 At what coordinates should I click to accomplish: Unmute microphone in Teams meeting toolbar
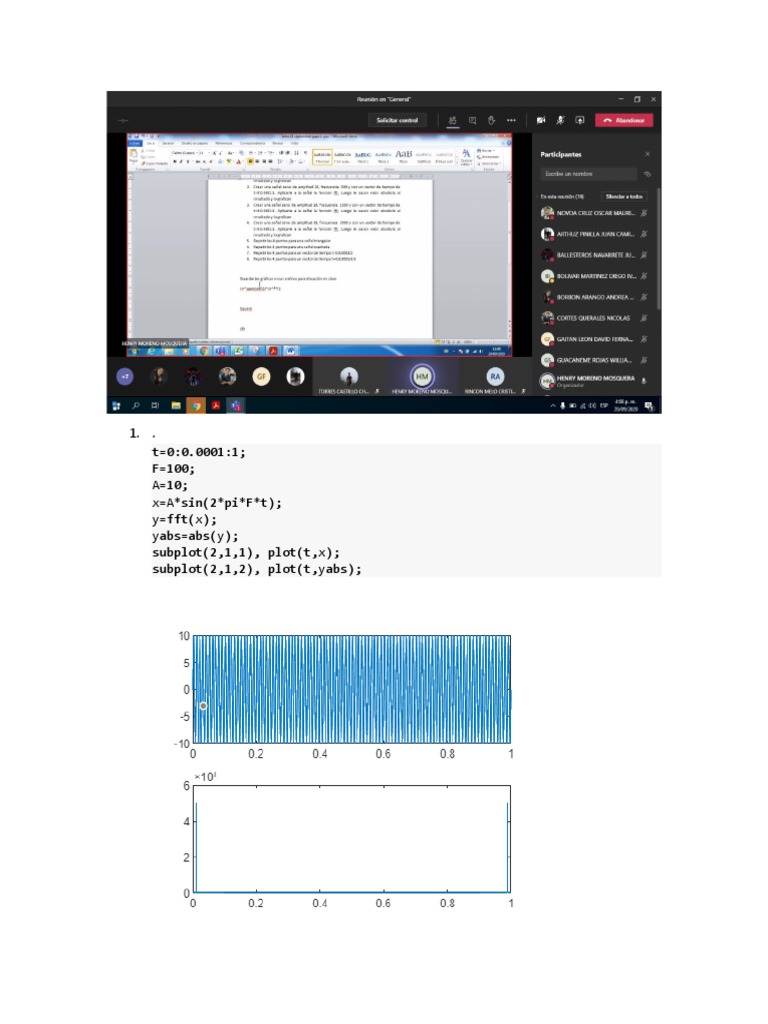(x=560, y=120)
